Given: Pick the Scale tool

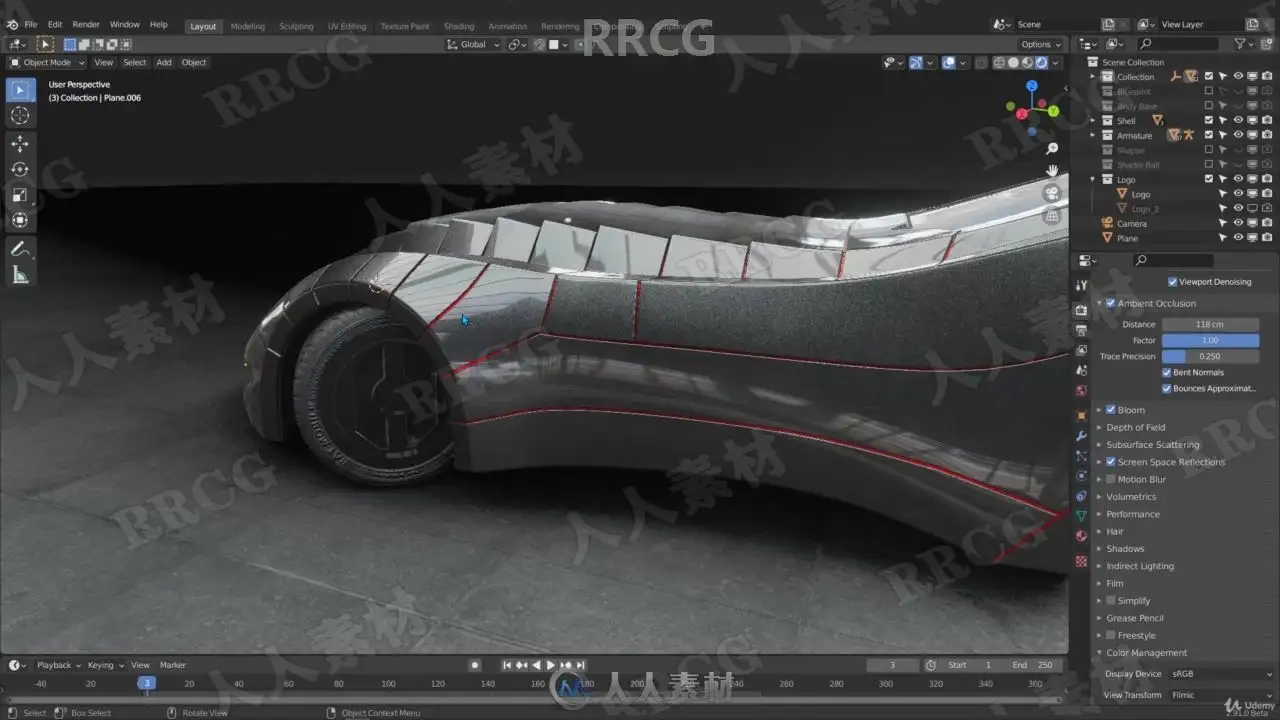Looking at the screenshot, I should click(x=20, y=195).
